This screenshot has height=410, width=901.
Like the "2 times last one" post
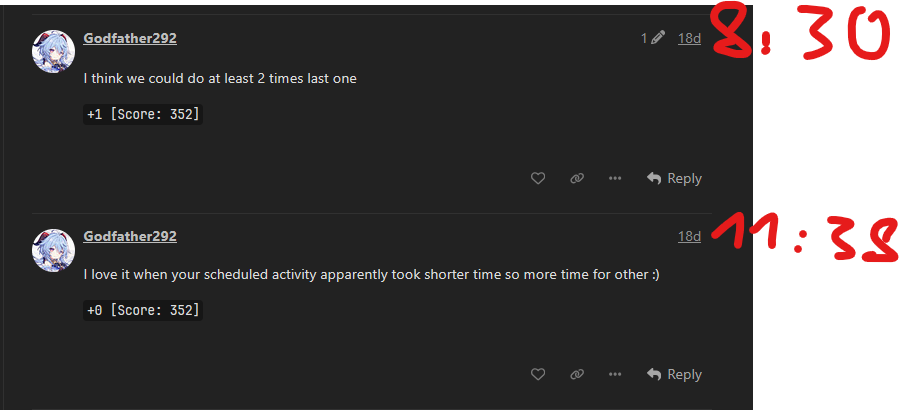pyautogui.click(x=538, y=178)
